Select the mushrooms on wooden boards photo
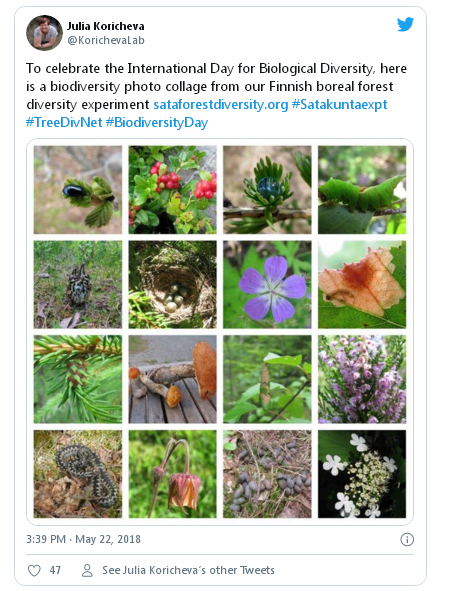The height and width of the screenshot is (591, 462). pos(173,379)
